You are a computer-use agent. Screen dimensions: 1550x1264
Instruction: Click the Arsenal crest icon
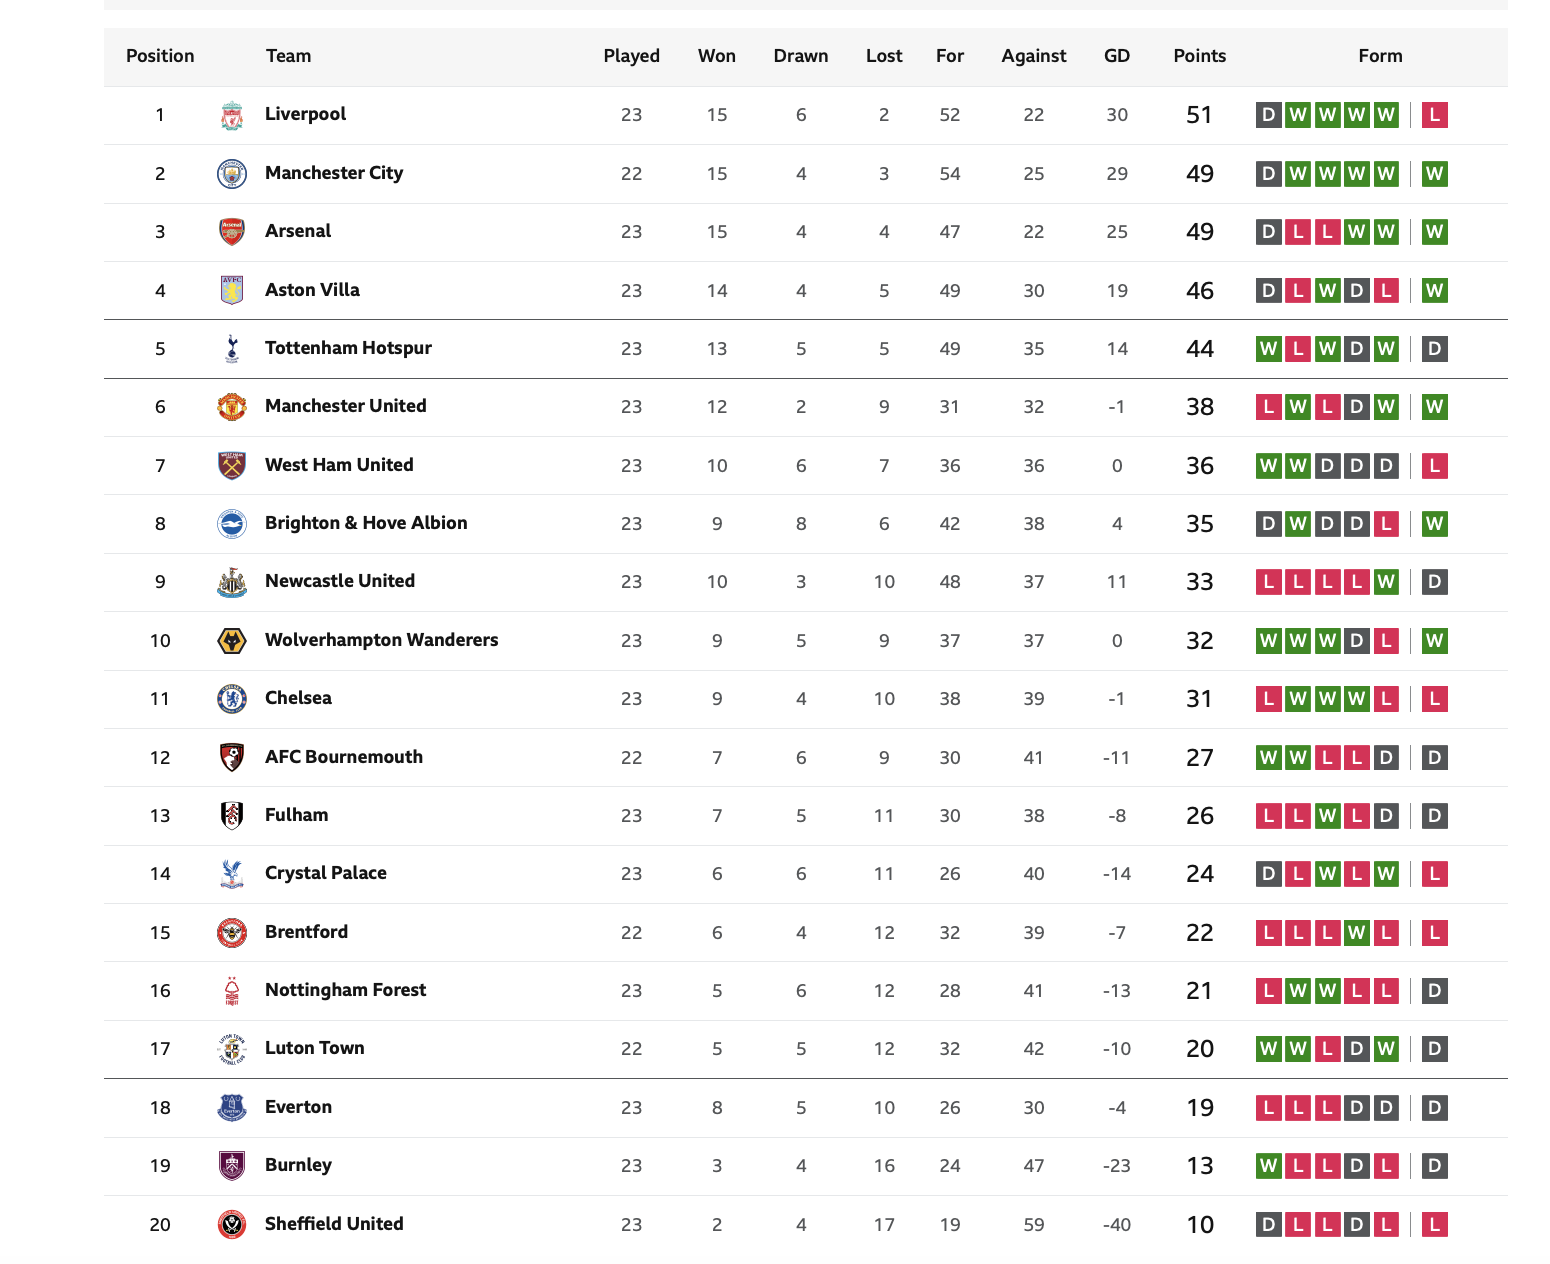point(232,232)
